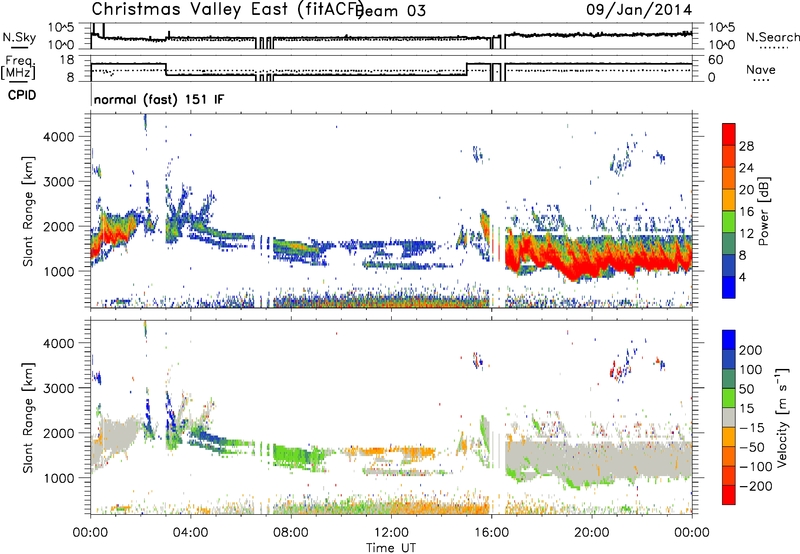Screen dimensions: 800x554
Task: Click the '4000' tick of the power panel
Action: coord(59,137)
